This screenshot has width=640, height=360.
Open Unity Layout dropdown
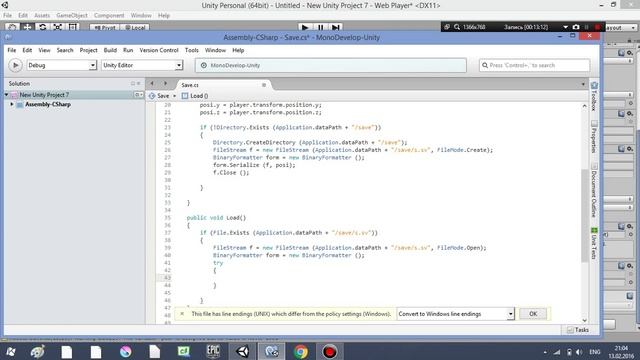620,28
